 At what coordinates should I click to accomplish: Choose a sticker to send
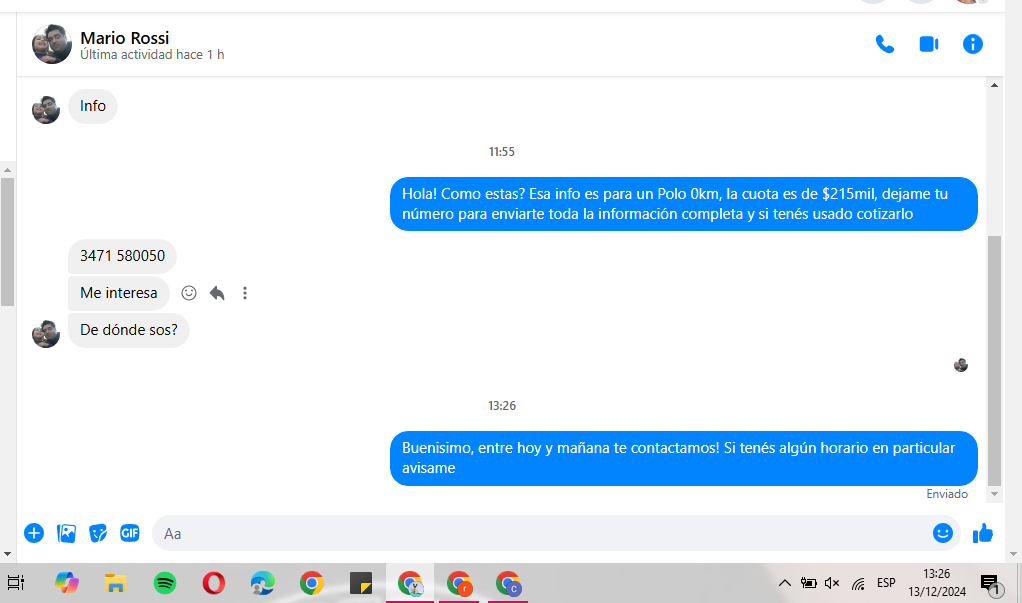[98, 533]
